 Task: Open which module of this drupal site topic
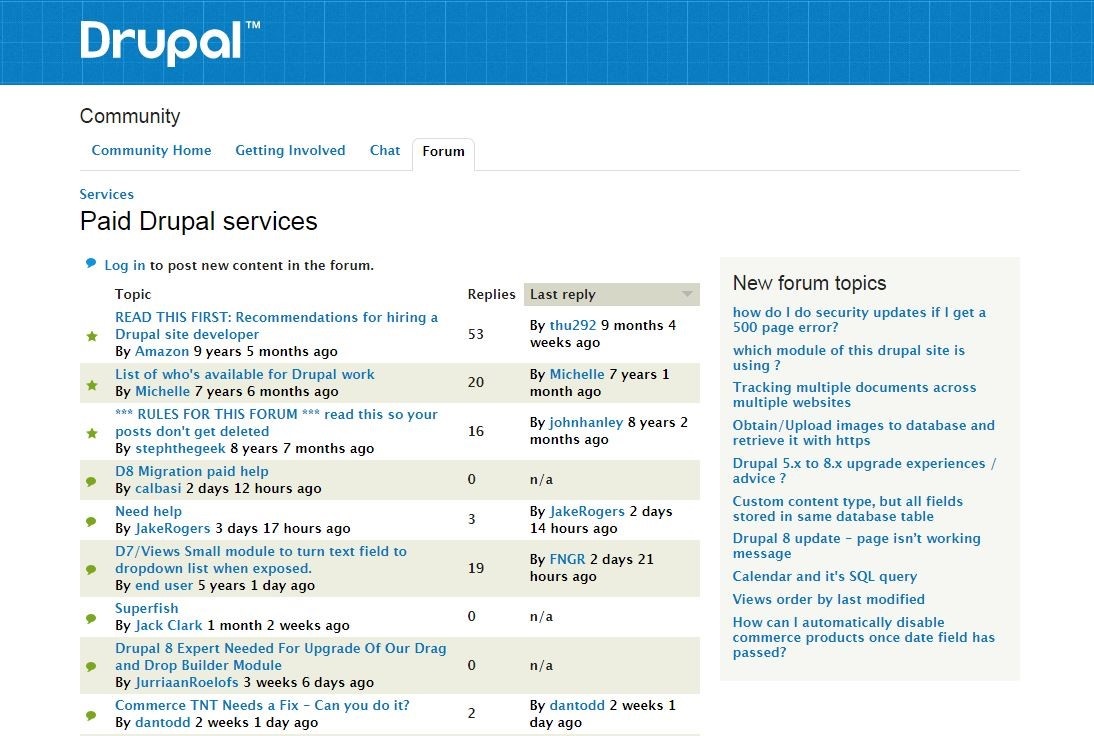[848, 357]
